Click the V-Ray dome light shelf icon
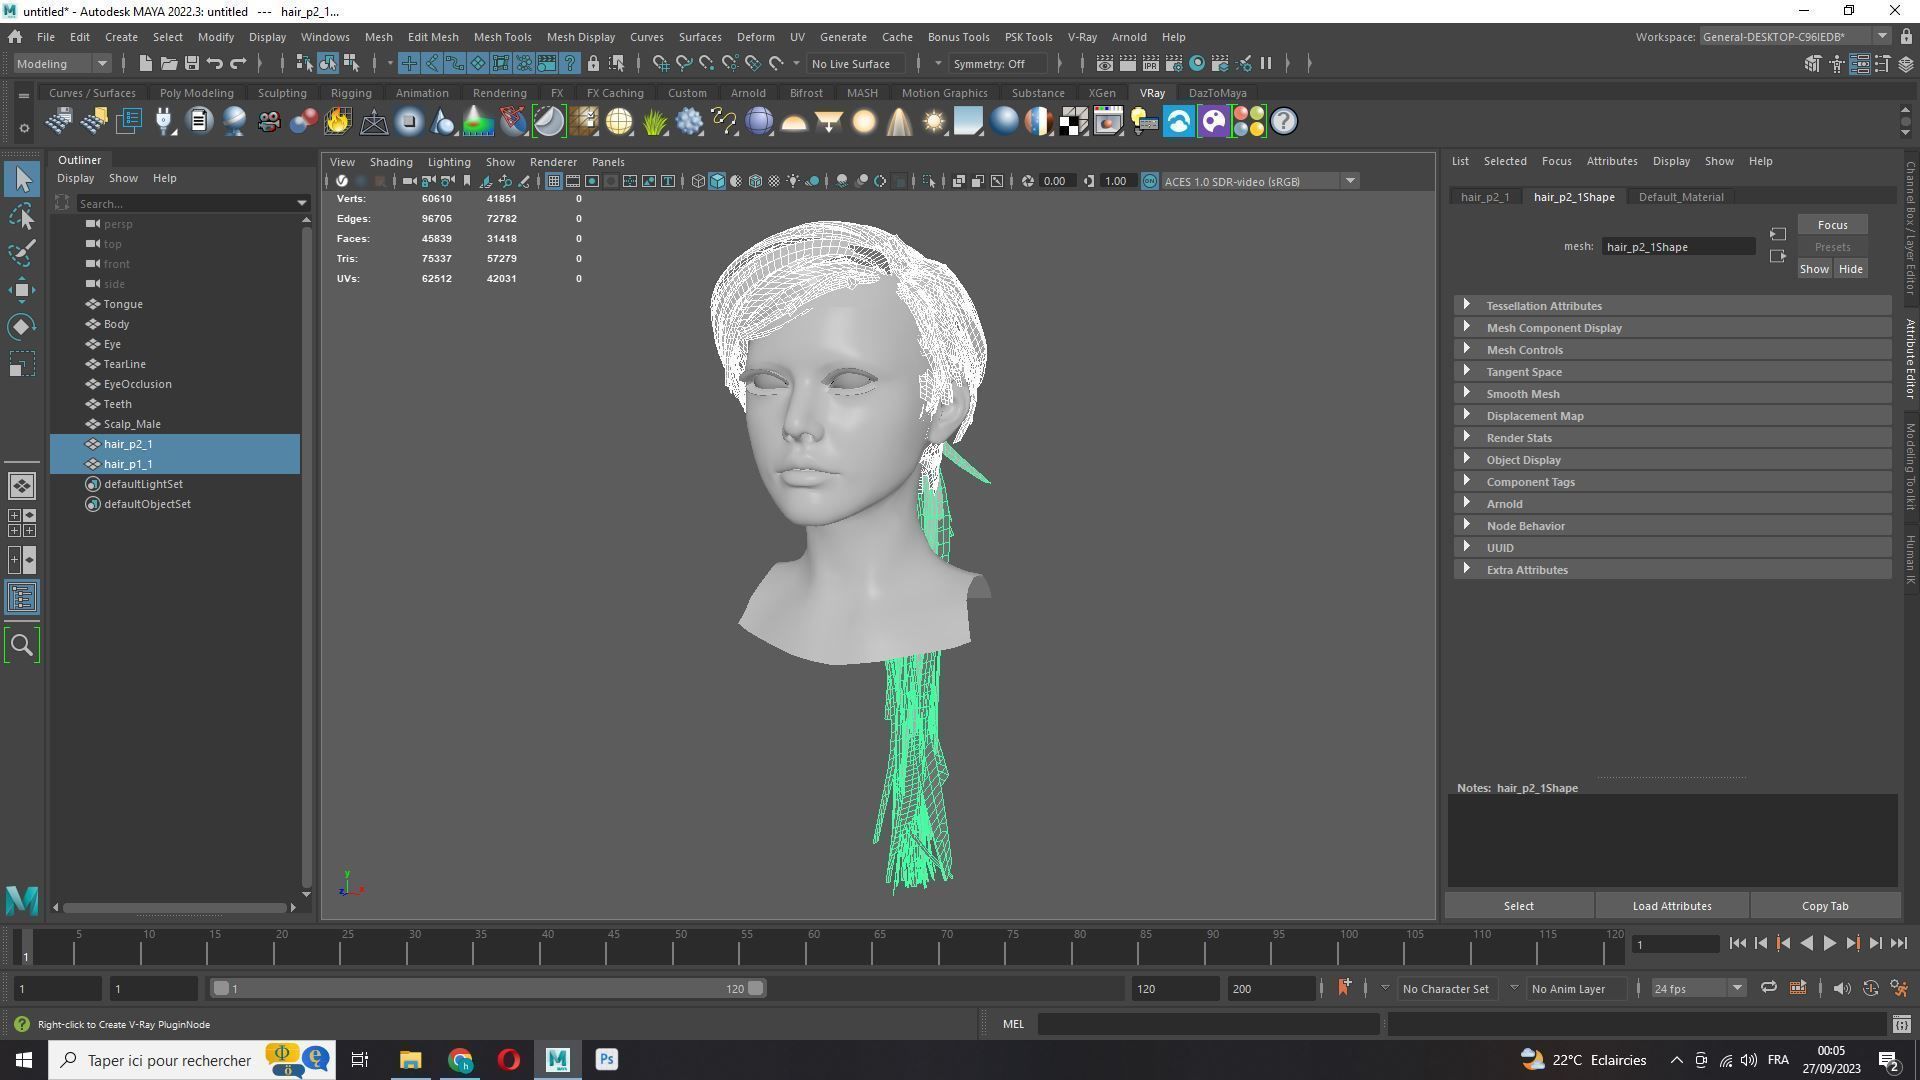 click(x=794, y=122)
